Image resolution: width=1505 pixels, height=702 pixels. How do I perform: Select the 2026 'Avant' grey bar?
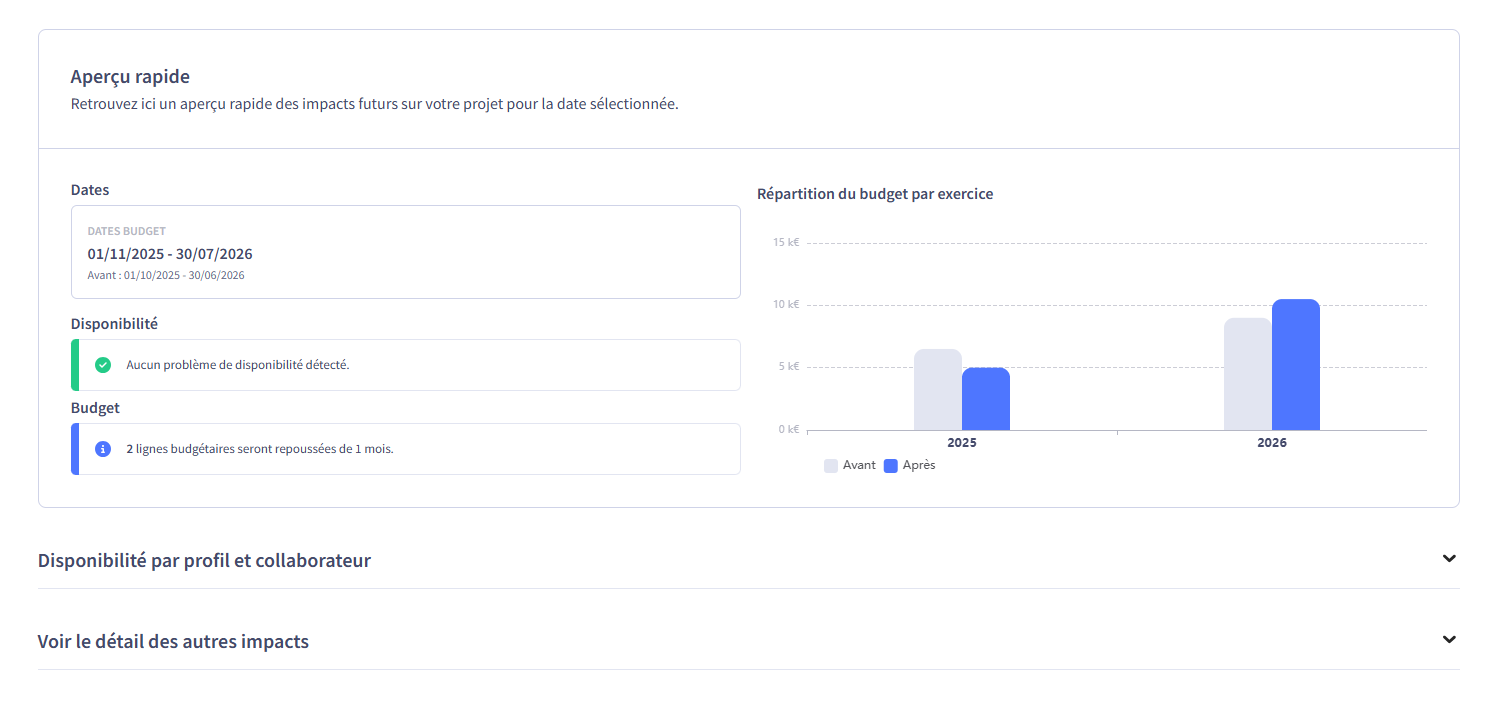click(1247, 375)
